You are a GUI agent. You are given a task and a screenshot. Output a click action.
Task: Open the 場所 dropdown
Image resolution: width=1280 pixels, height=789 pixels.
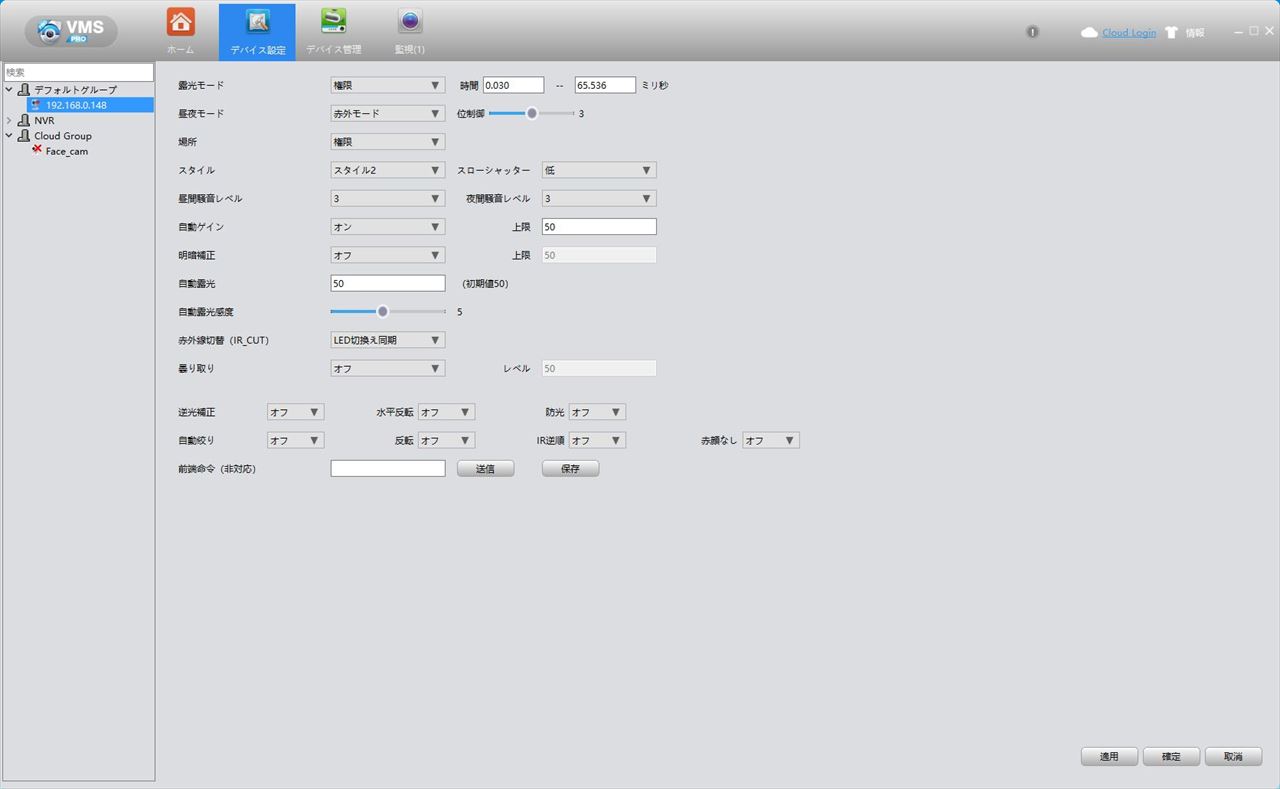(388, 142)
